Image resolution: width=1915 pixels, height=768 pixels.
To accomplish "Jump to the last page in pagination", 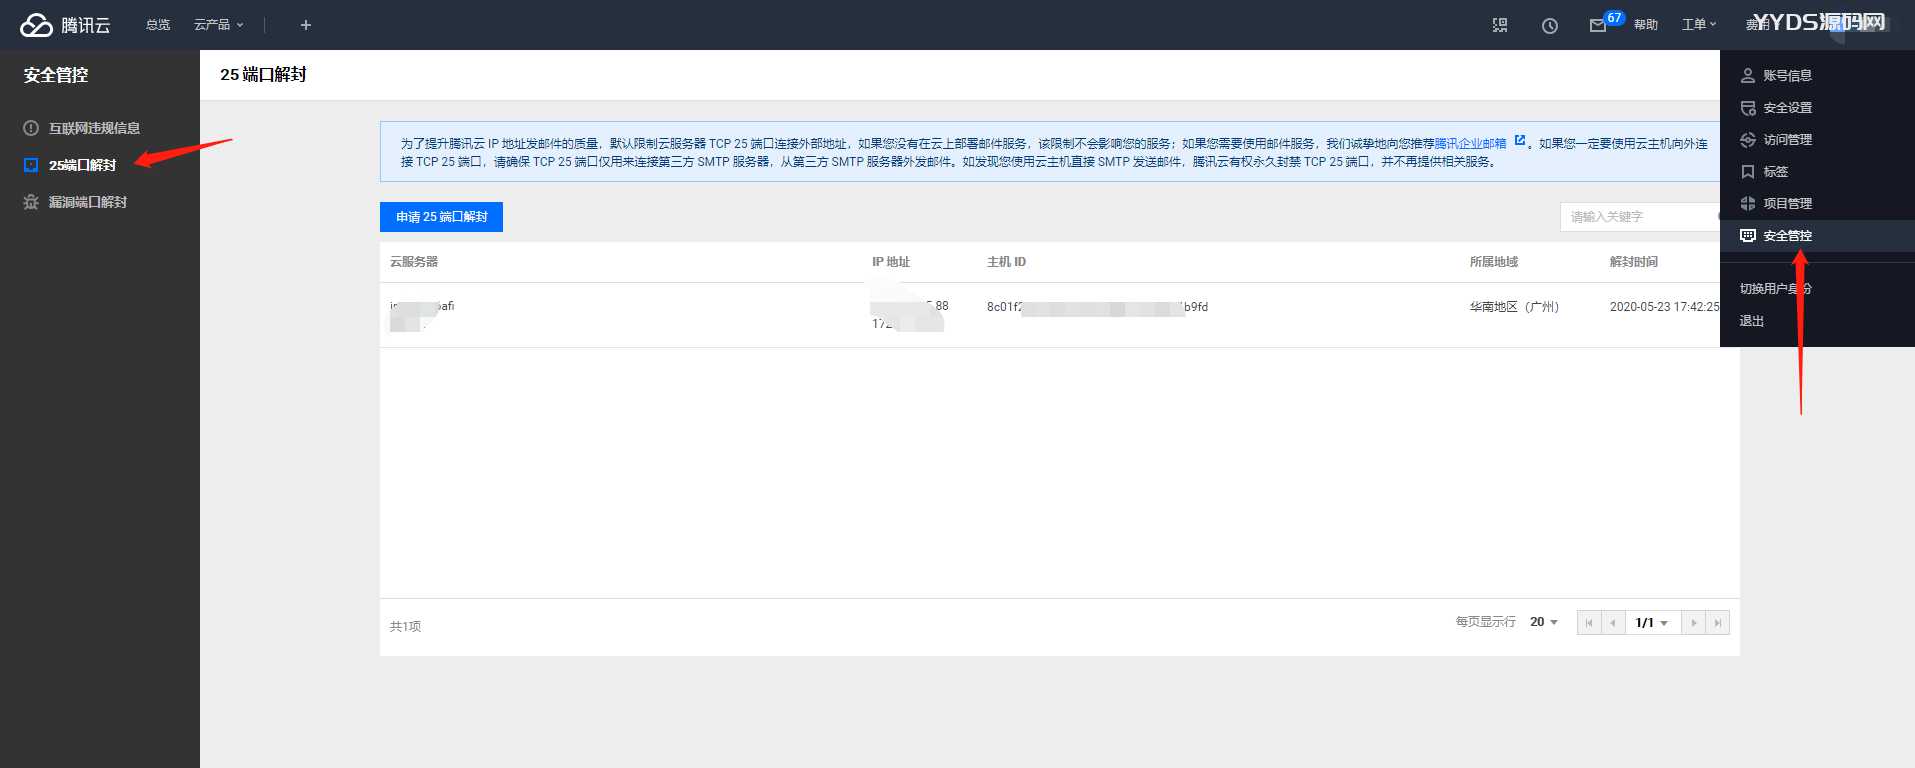I will 1717,623.
